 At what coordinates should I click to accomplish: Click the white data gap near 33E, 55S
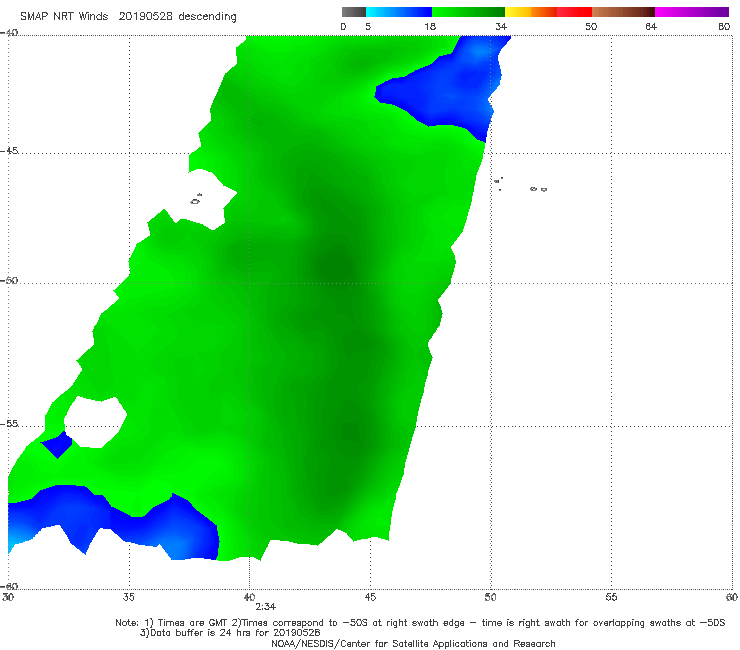pyautogui.click(x=96, y=422)
